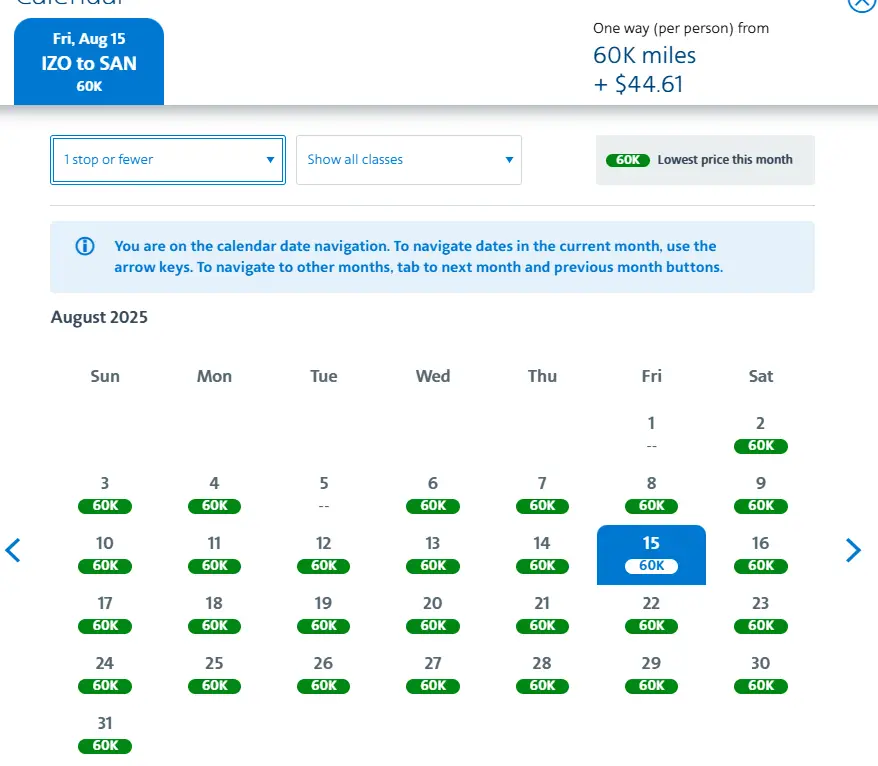878x766 pixels.
Task: Expand the 'Show all classes' dropdown
Action: (x=409, y=160)
